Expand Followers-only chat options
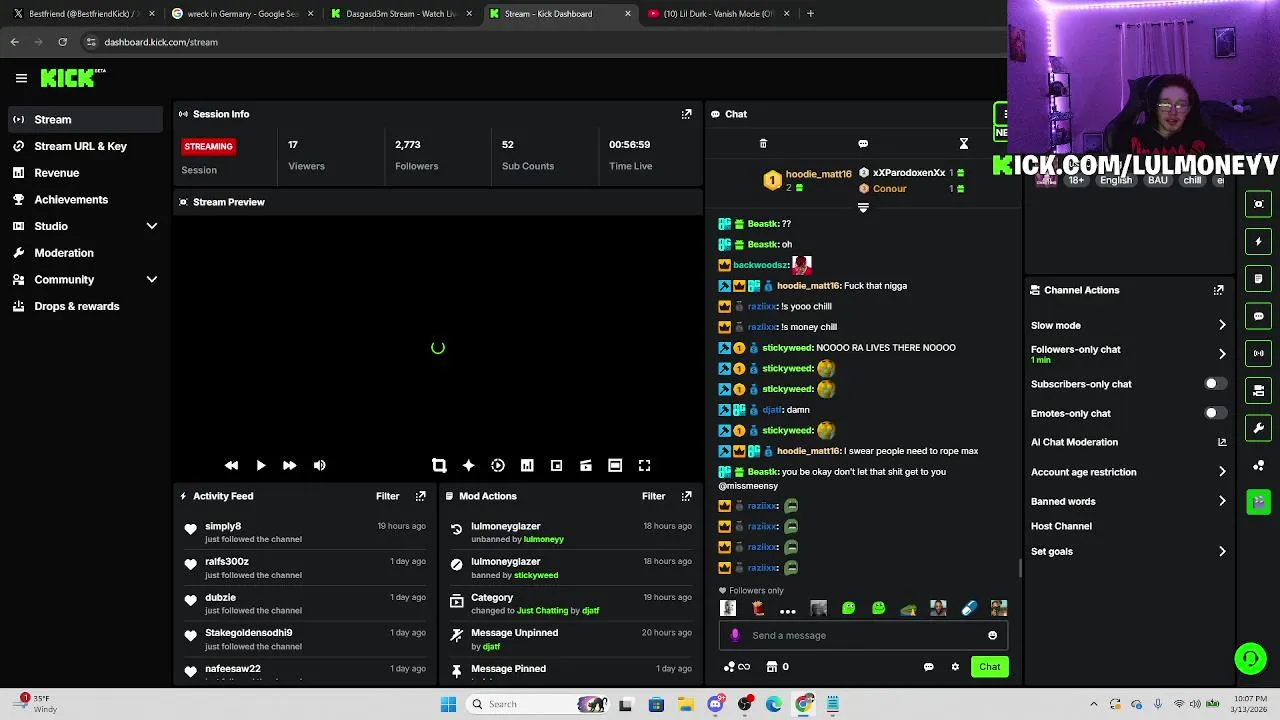The image size is (1280, 720). point(1222,354)
